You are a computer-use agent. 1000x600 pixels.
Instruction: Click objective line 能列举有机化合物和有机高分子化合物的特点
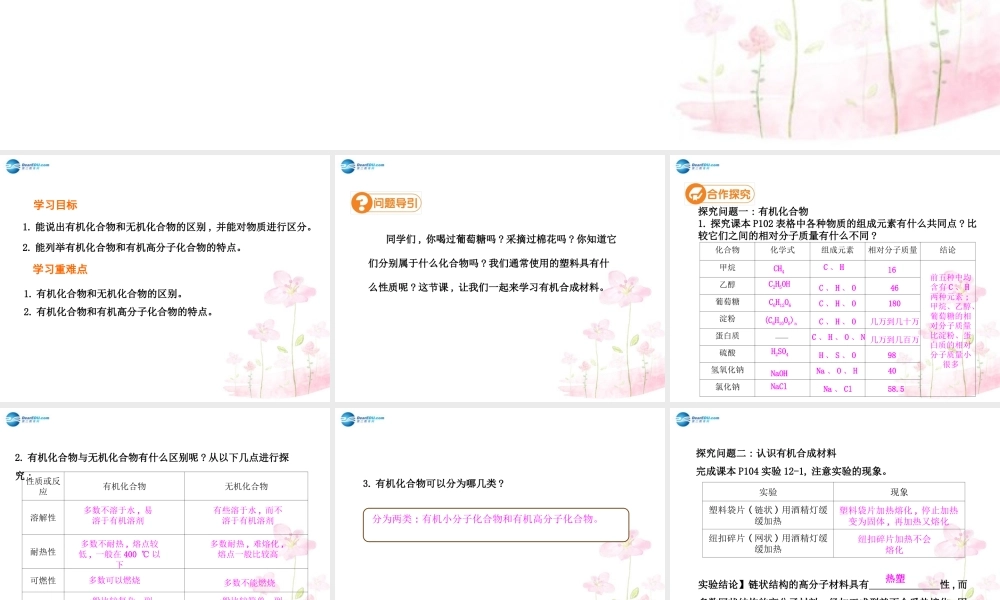(132, 247)
